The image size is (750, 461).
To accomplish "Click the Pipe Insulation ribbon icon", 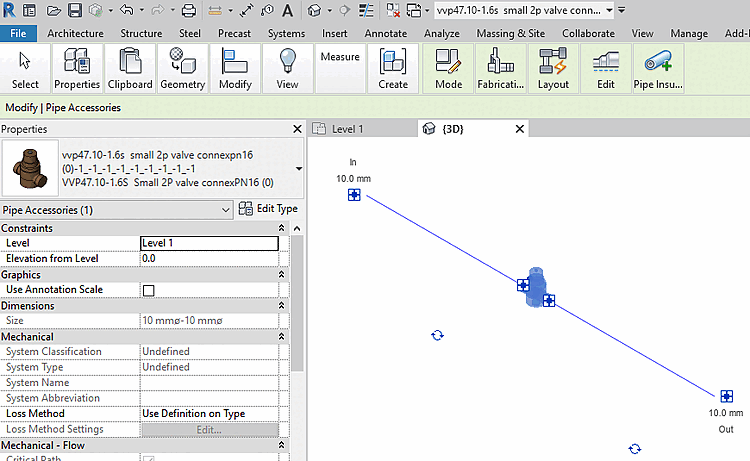I will 658,68.
